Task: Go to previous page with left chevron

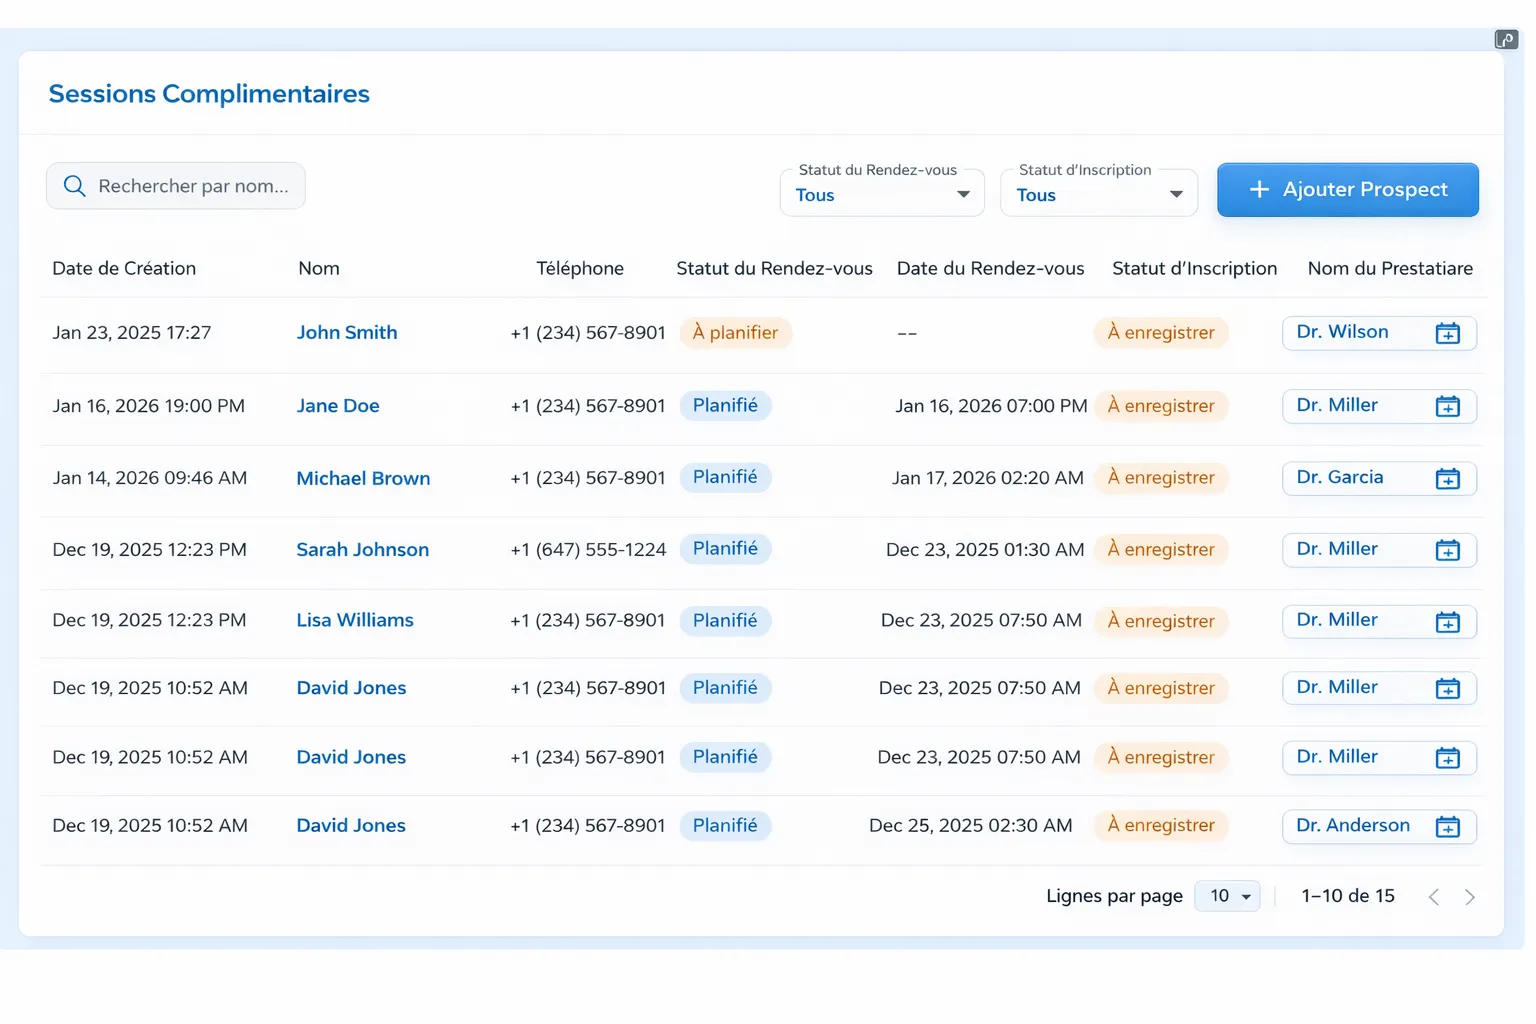Action: tap(1434, 897)
